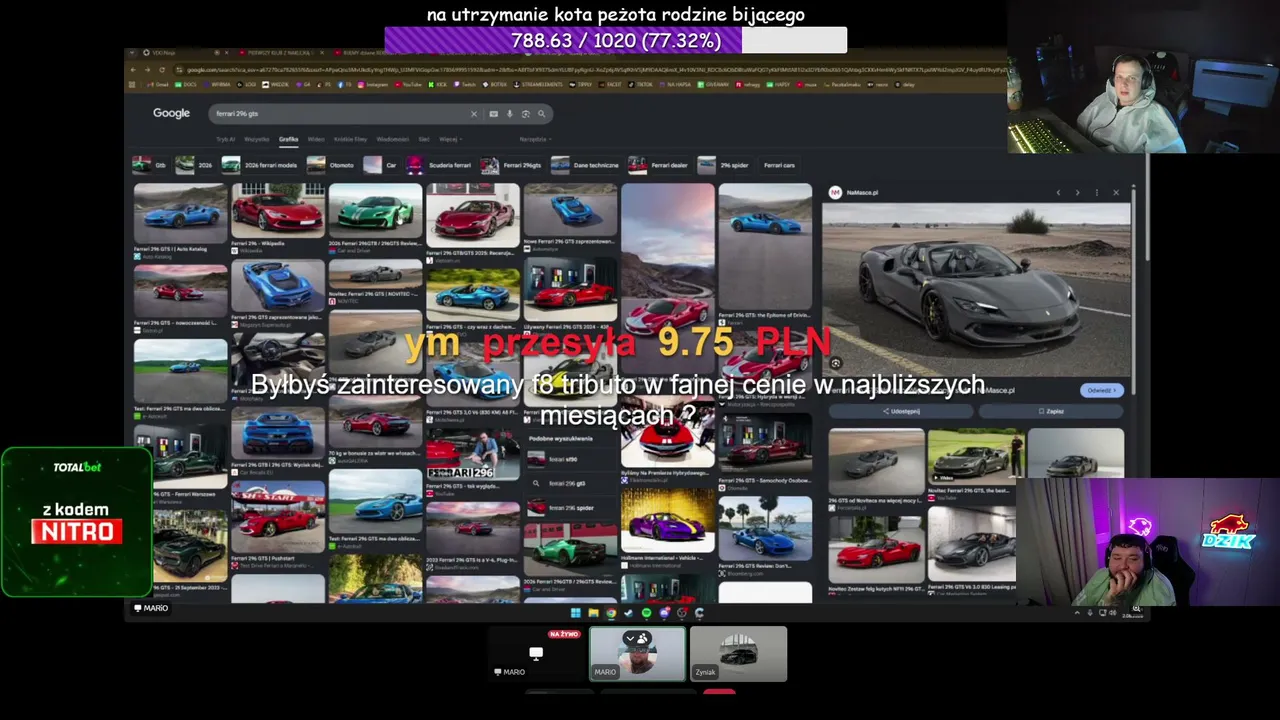Screen dimensions: 1280x720
Task: Switch to the Tryb AI tab
Action: click(x=226, y=139)
